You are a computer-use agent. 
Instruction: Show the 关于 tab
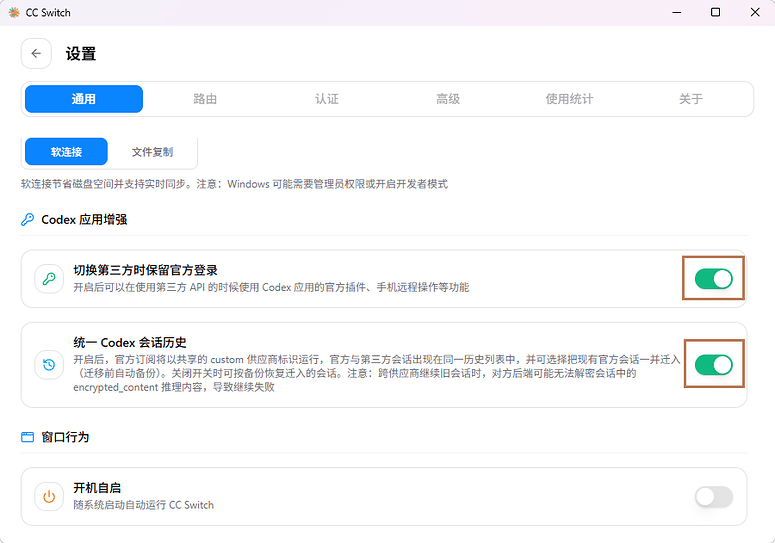[691, 99]
